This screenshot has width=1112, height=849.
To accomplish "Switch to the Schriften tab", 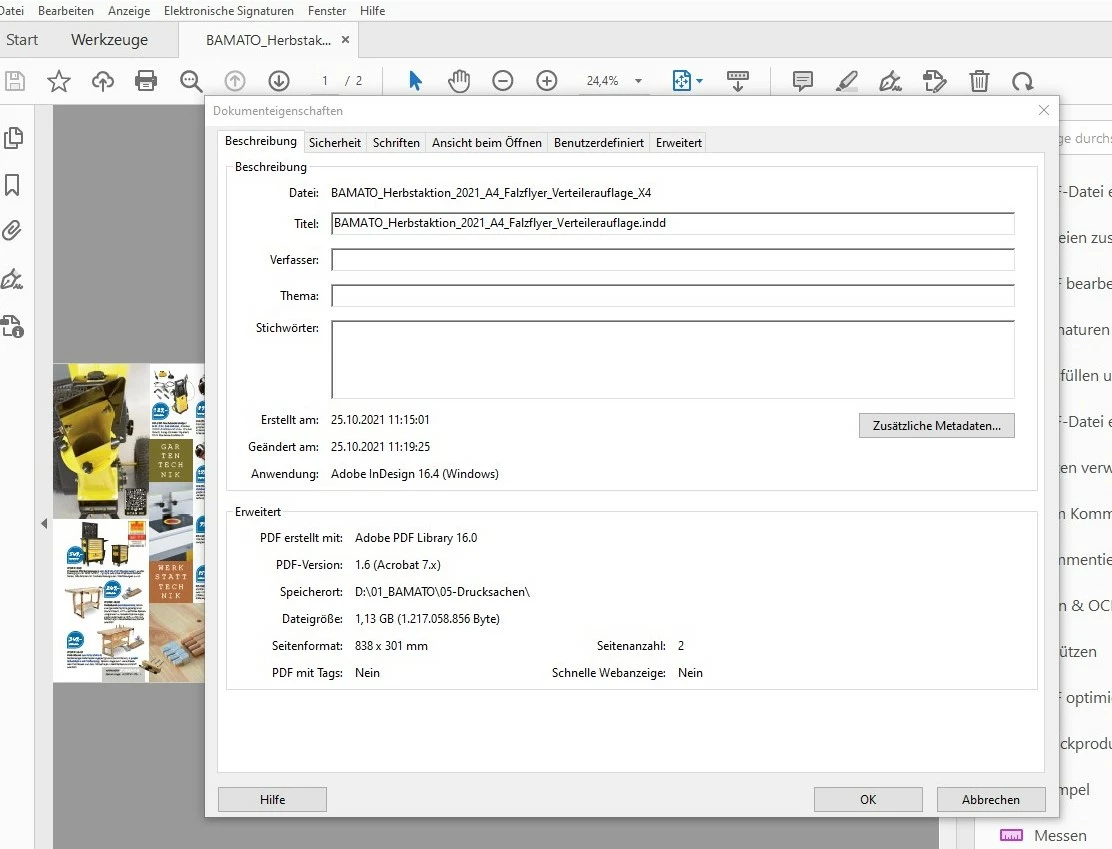I will point(396,143).
